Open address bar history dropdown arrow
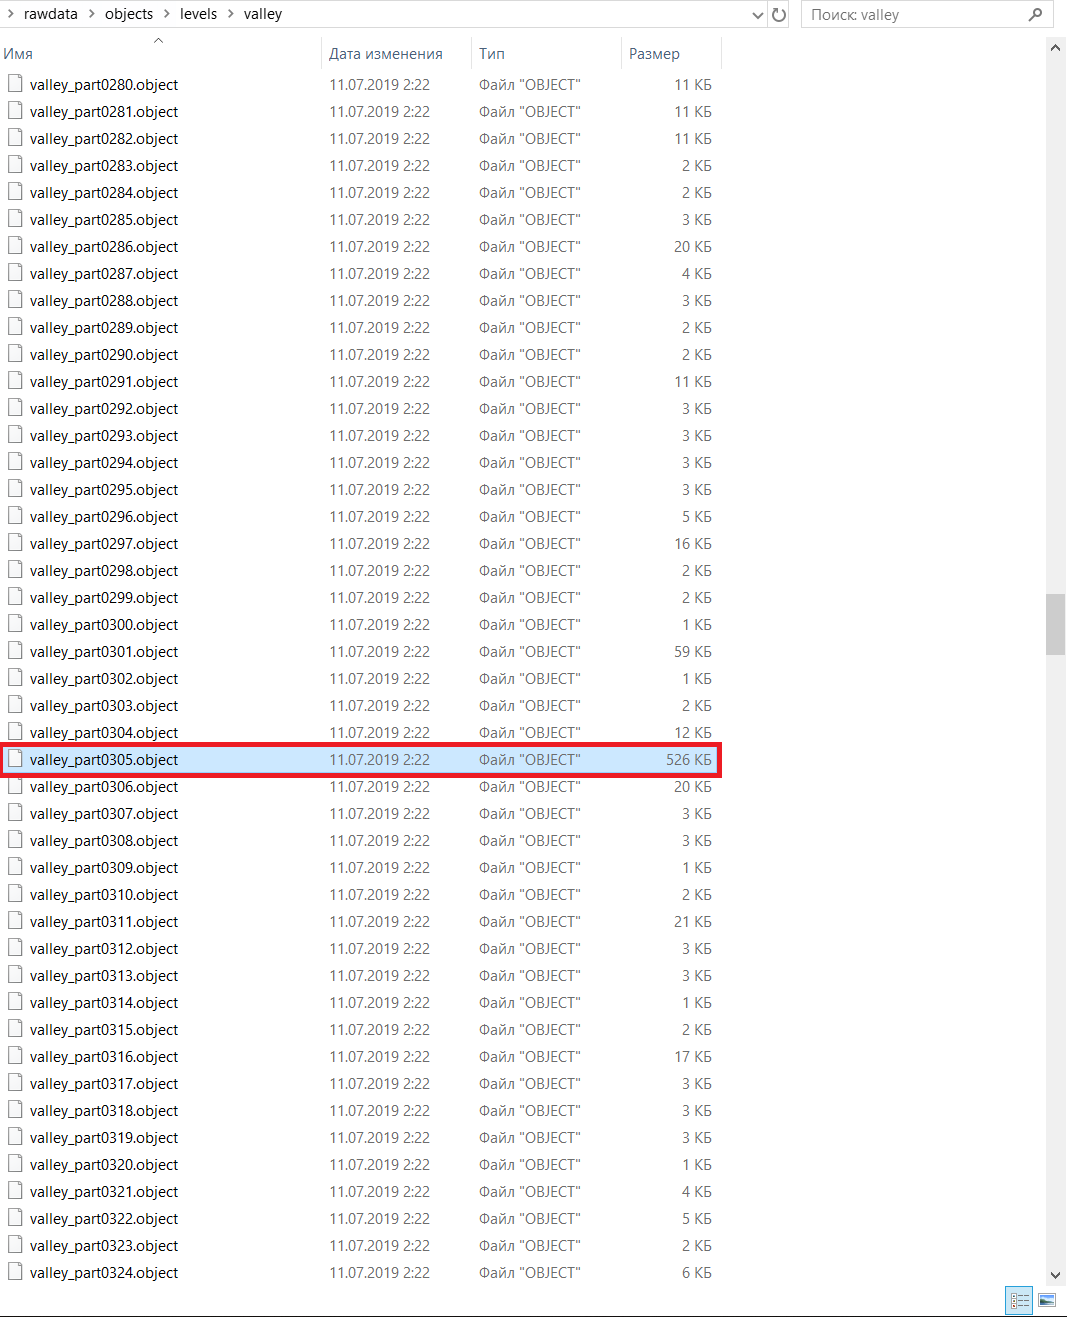Image resolution: width=1067 pixels, height=1317 pixels. [758, 14]
